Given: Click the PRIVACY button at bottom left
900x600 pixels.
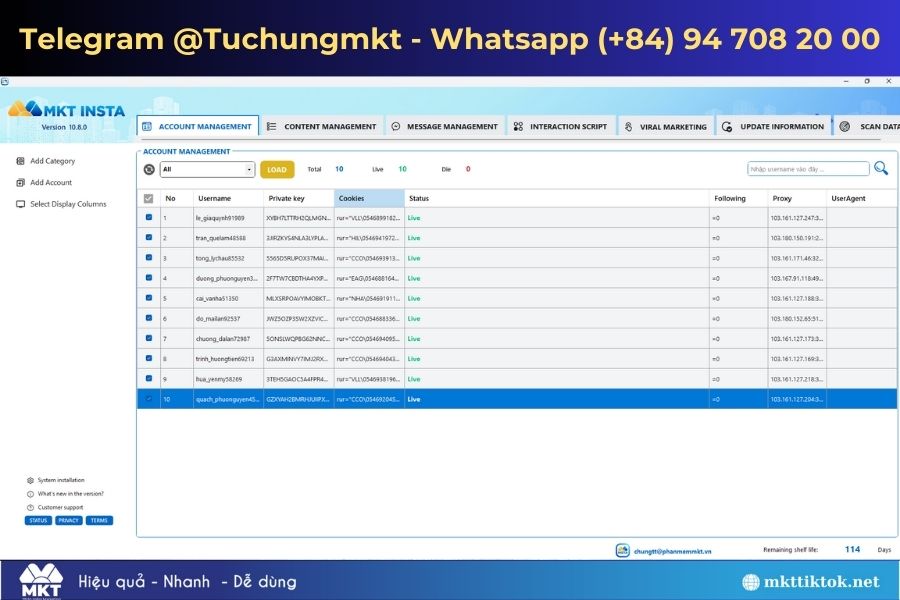Looking at the screenshot, I should coord(68,521).
